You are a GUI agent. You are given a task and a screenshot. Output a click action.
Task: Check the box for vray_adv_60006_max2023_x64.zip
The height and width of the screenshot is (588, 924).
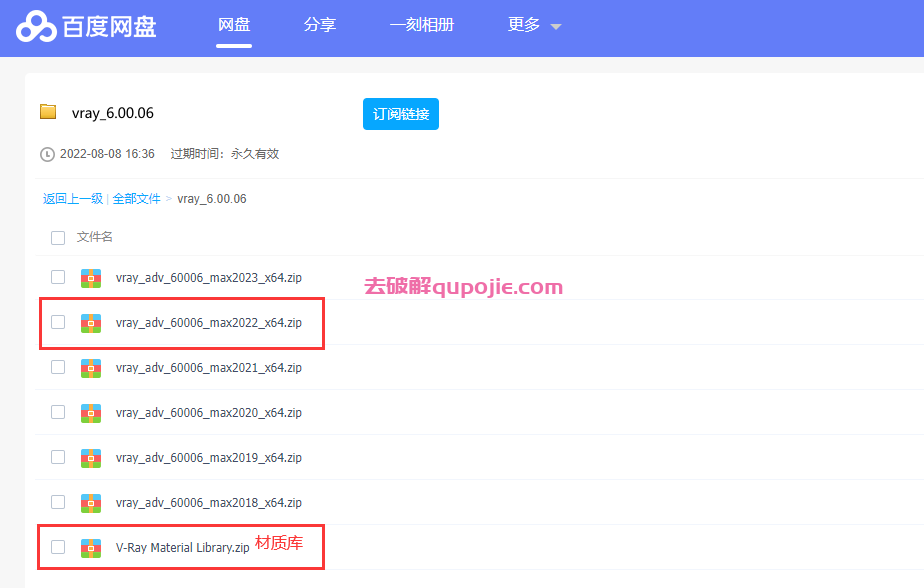point(58,277)
